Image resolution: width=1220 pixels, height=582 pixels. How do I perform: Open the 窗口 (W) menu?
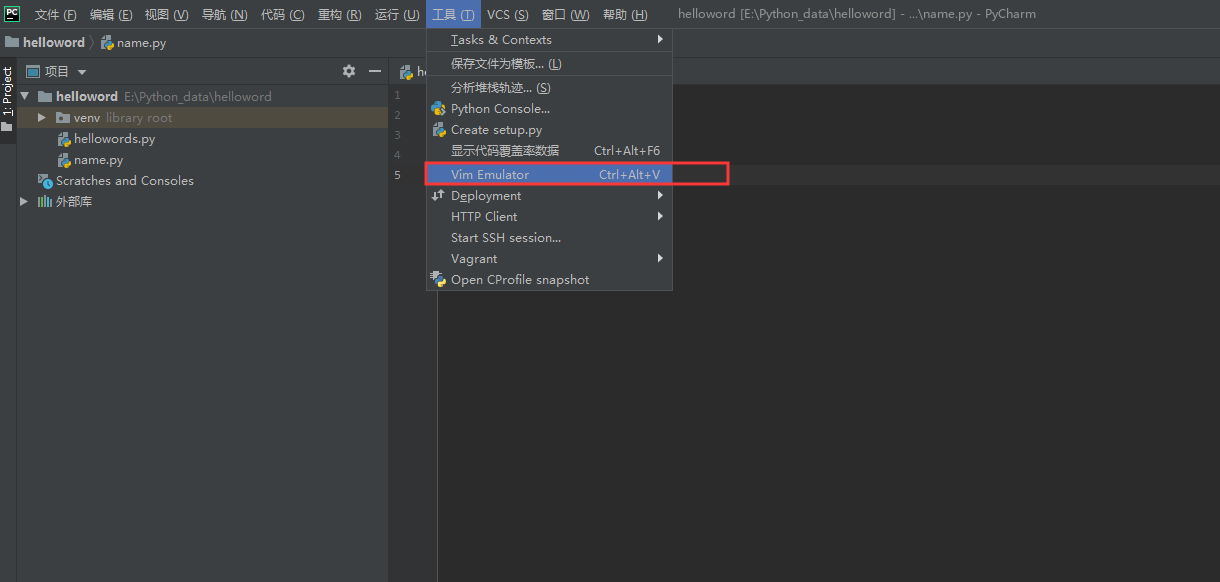[566, 15]
